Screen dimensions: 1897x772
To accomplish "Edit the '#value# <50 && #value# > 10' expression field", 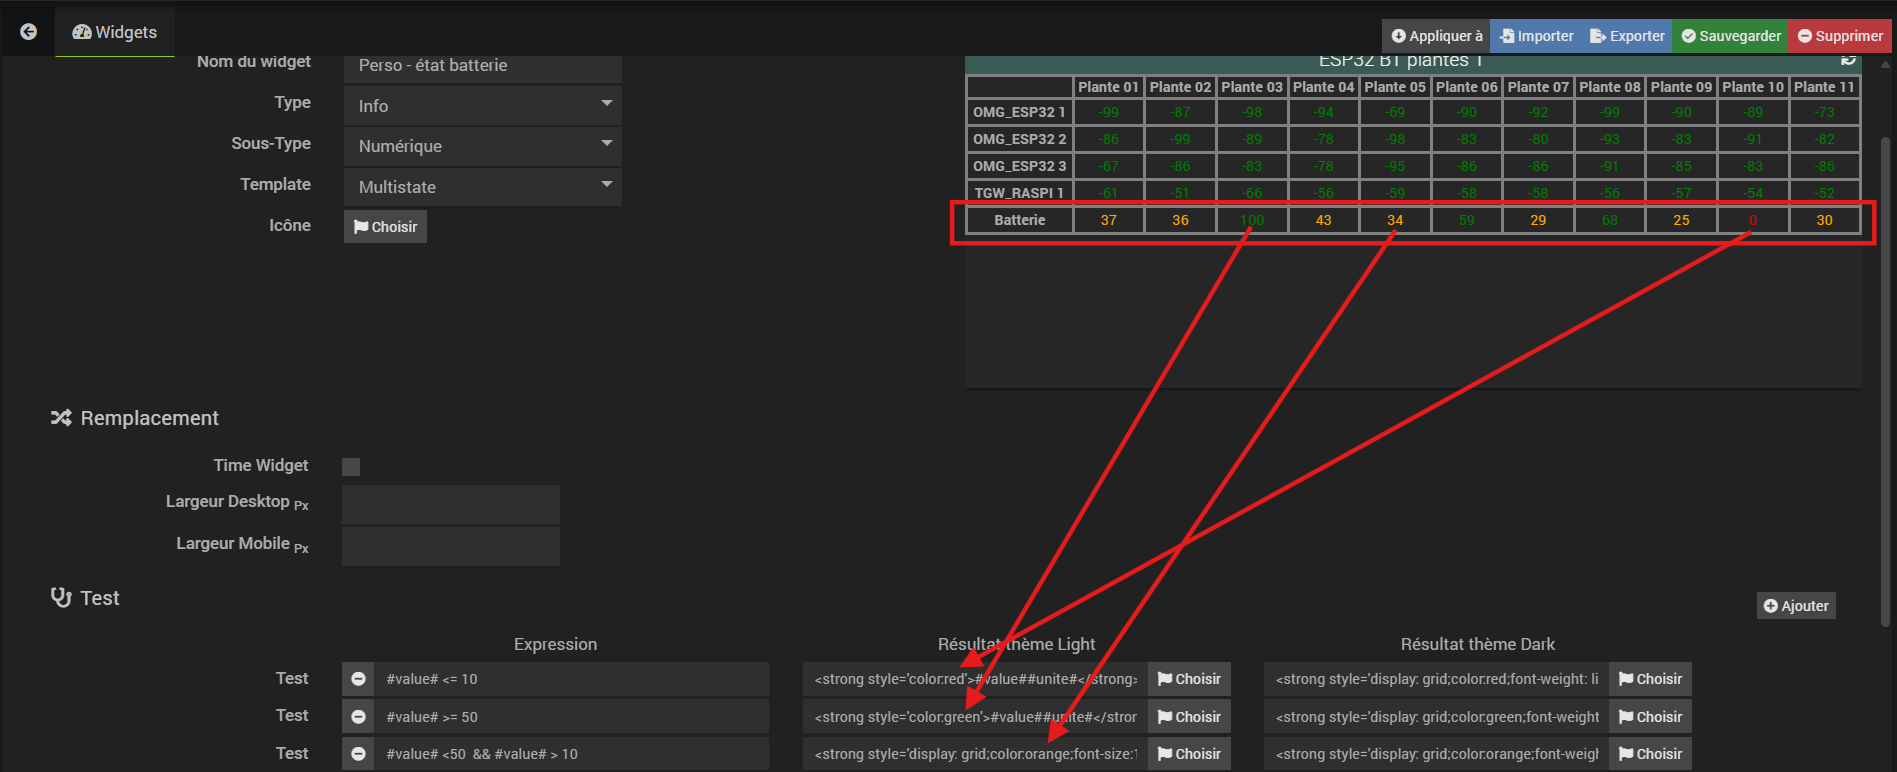I will pos(572,754).
